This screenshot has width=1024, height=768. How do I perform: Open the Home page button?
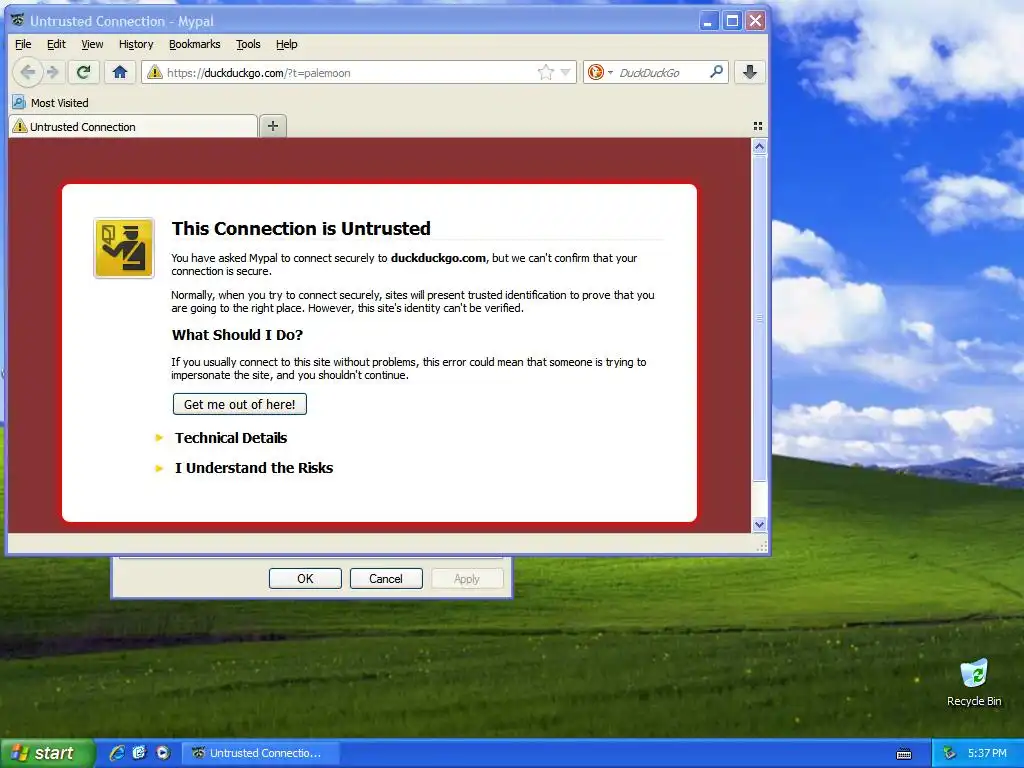[120, 72]
